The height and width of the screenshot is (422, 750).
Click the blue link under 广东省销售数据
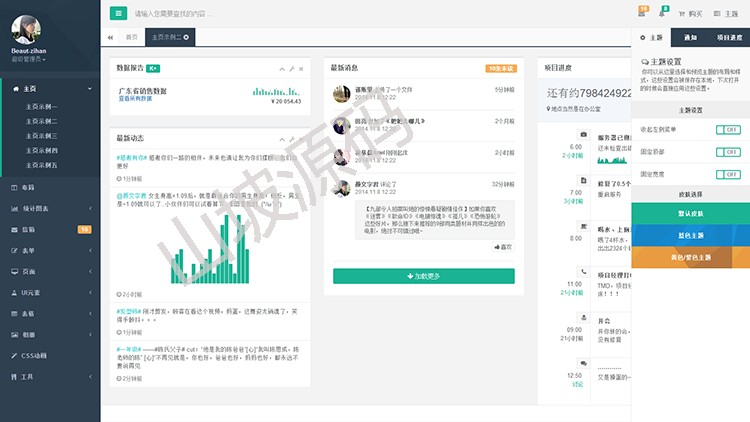tap(135, 99)
